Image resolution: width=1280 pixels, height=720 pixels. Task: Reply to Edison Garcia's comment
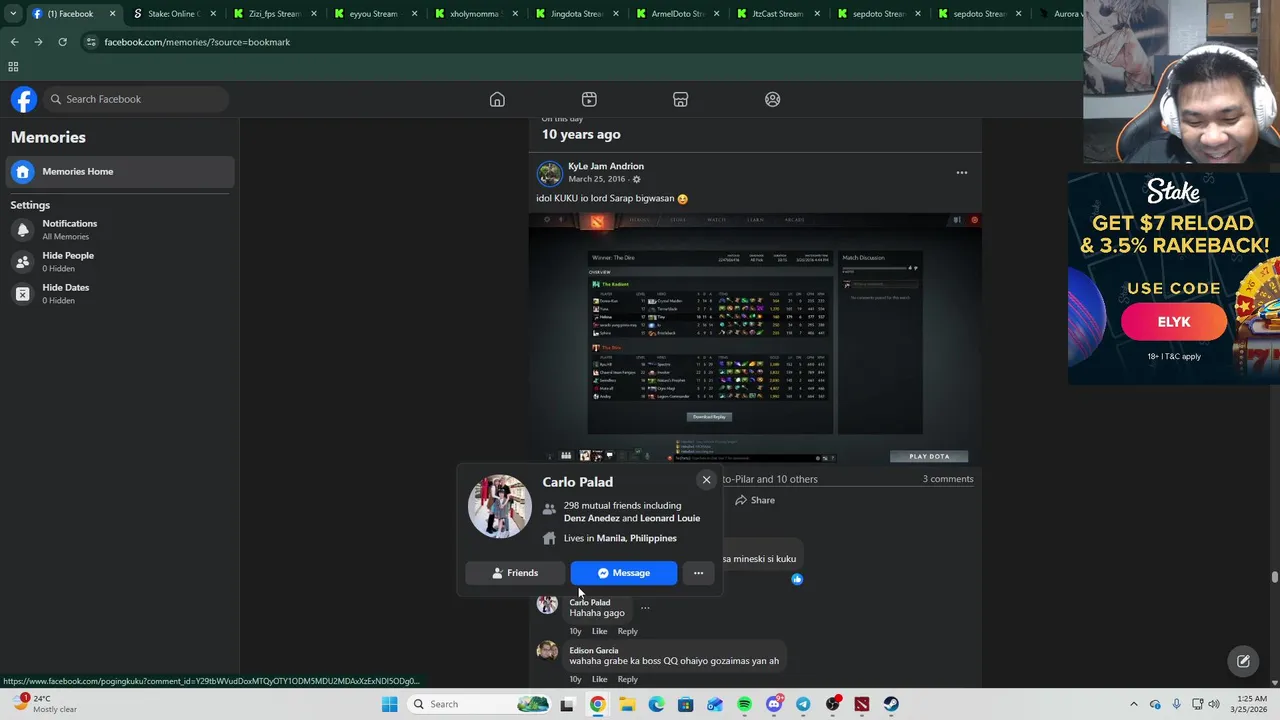pyautogui.click(x=627, y=679)
